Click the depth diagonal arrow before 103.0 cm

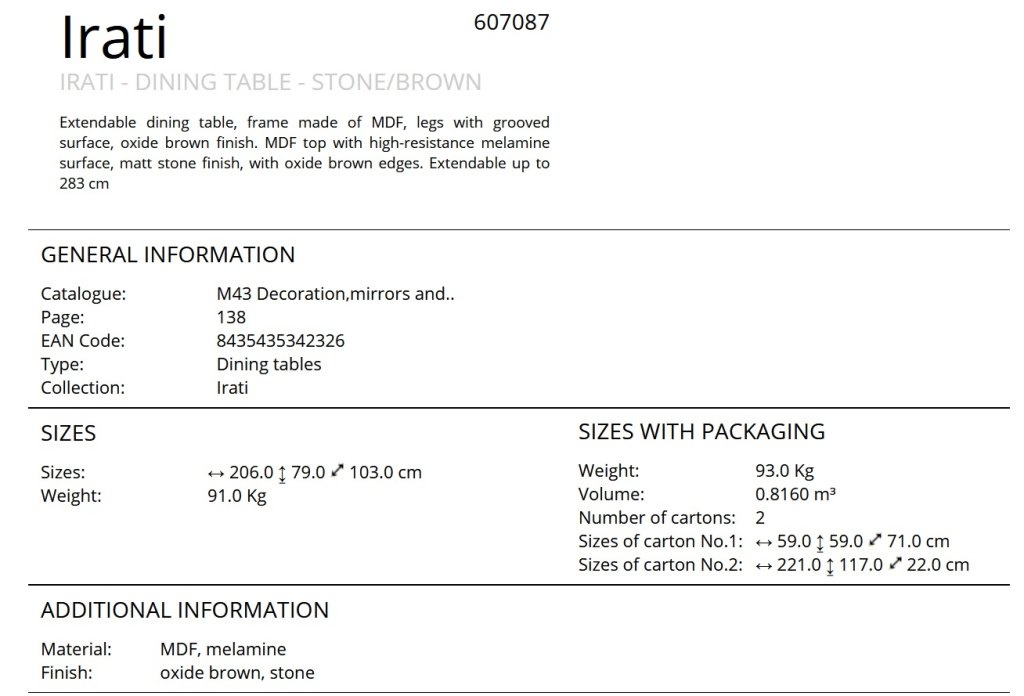pos(337,470)
